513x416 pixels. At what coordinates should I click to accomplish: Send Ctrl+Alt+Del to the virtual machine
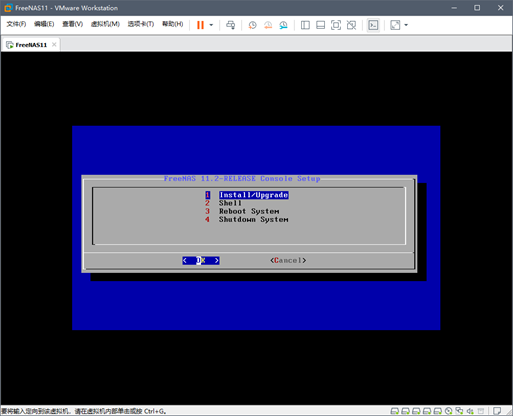tap(230, 25)
